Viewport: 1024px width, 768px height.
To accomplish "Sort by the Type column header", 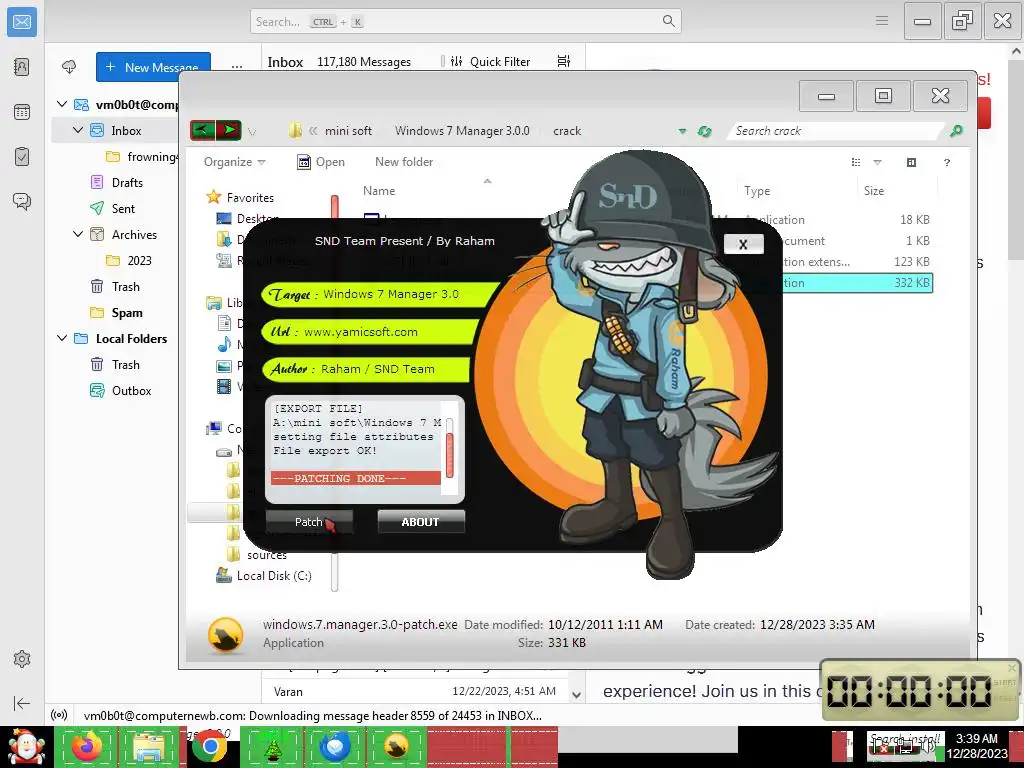I will pyautogui.click(x=757, y=191).
